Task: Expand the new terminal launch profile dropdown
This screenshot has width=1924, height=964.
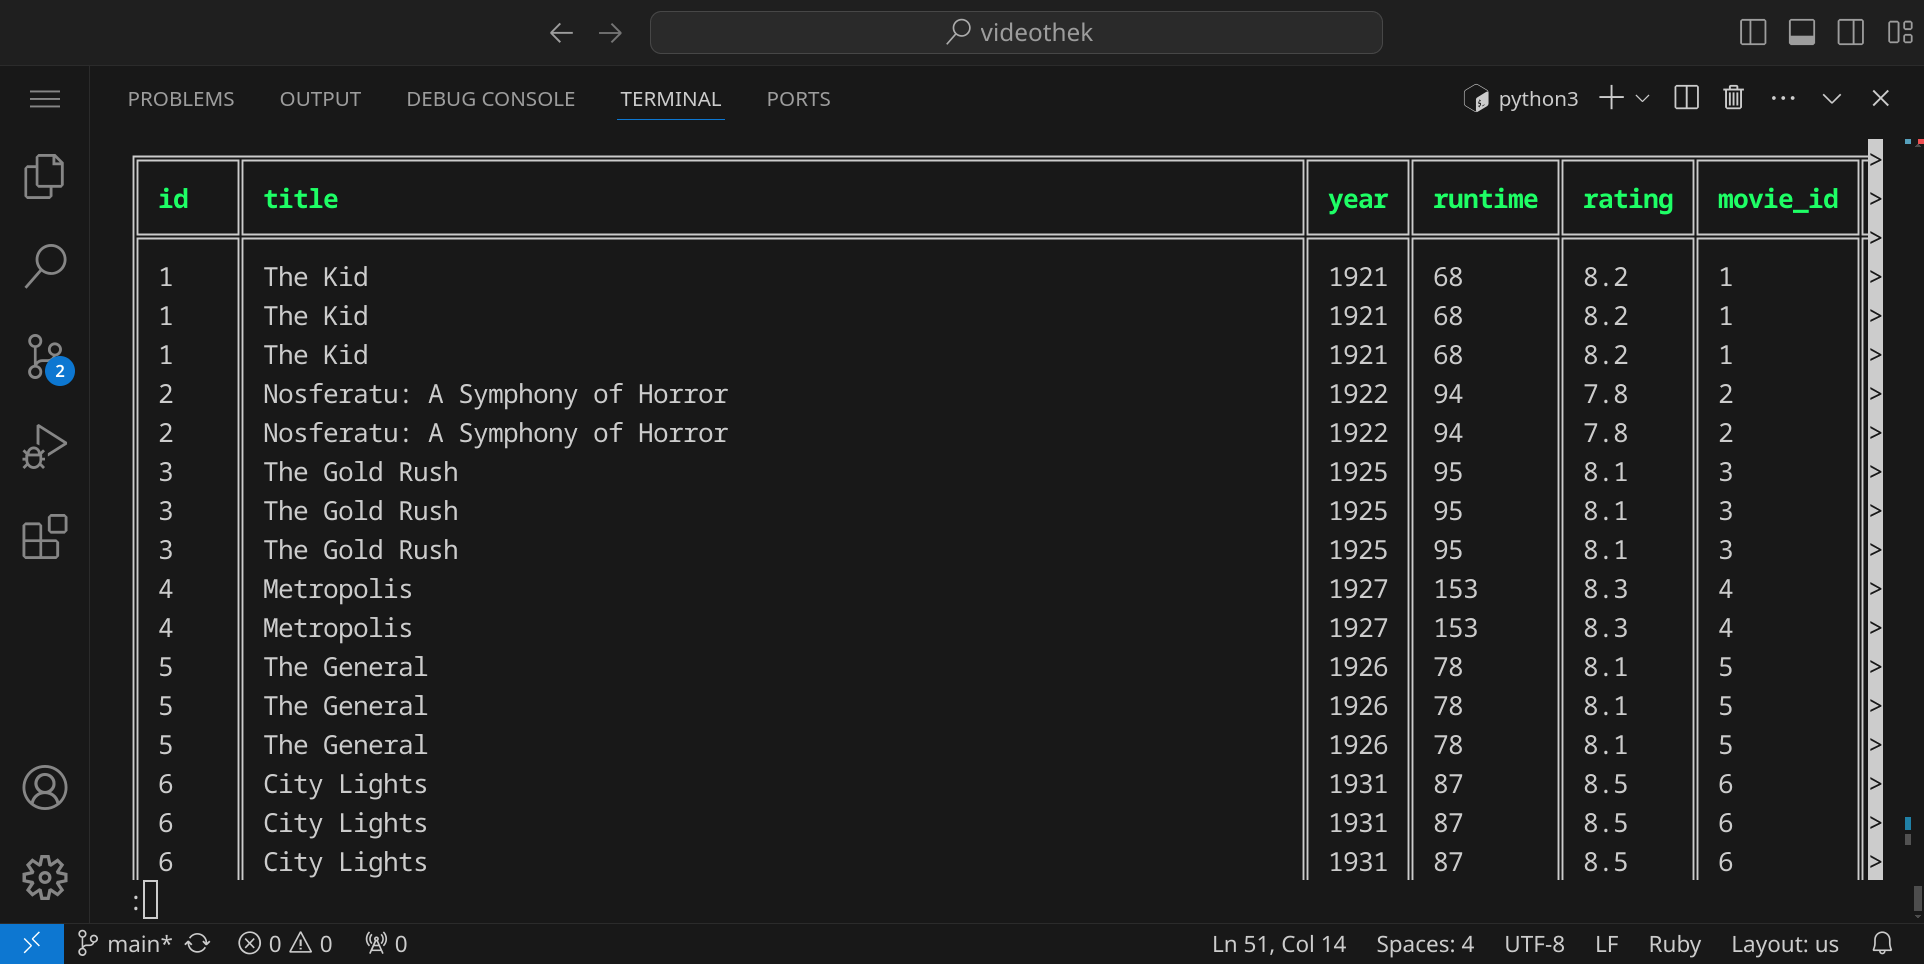Action: [x=1642, y=98]
